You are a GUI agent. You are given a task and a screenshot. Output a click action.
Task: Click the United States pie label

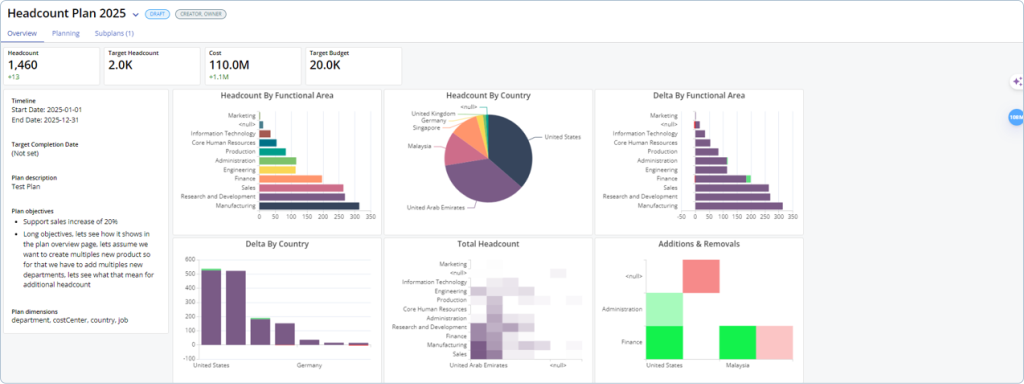pyautogui.click(x=562, y=137)
